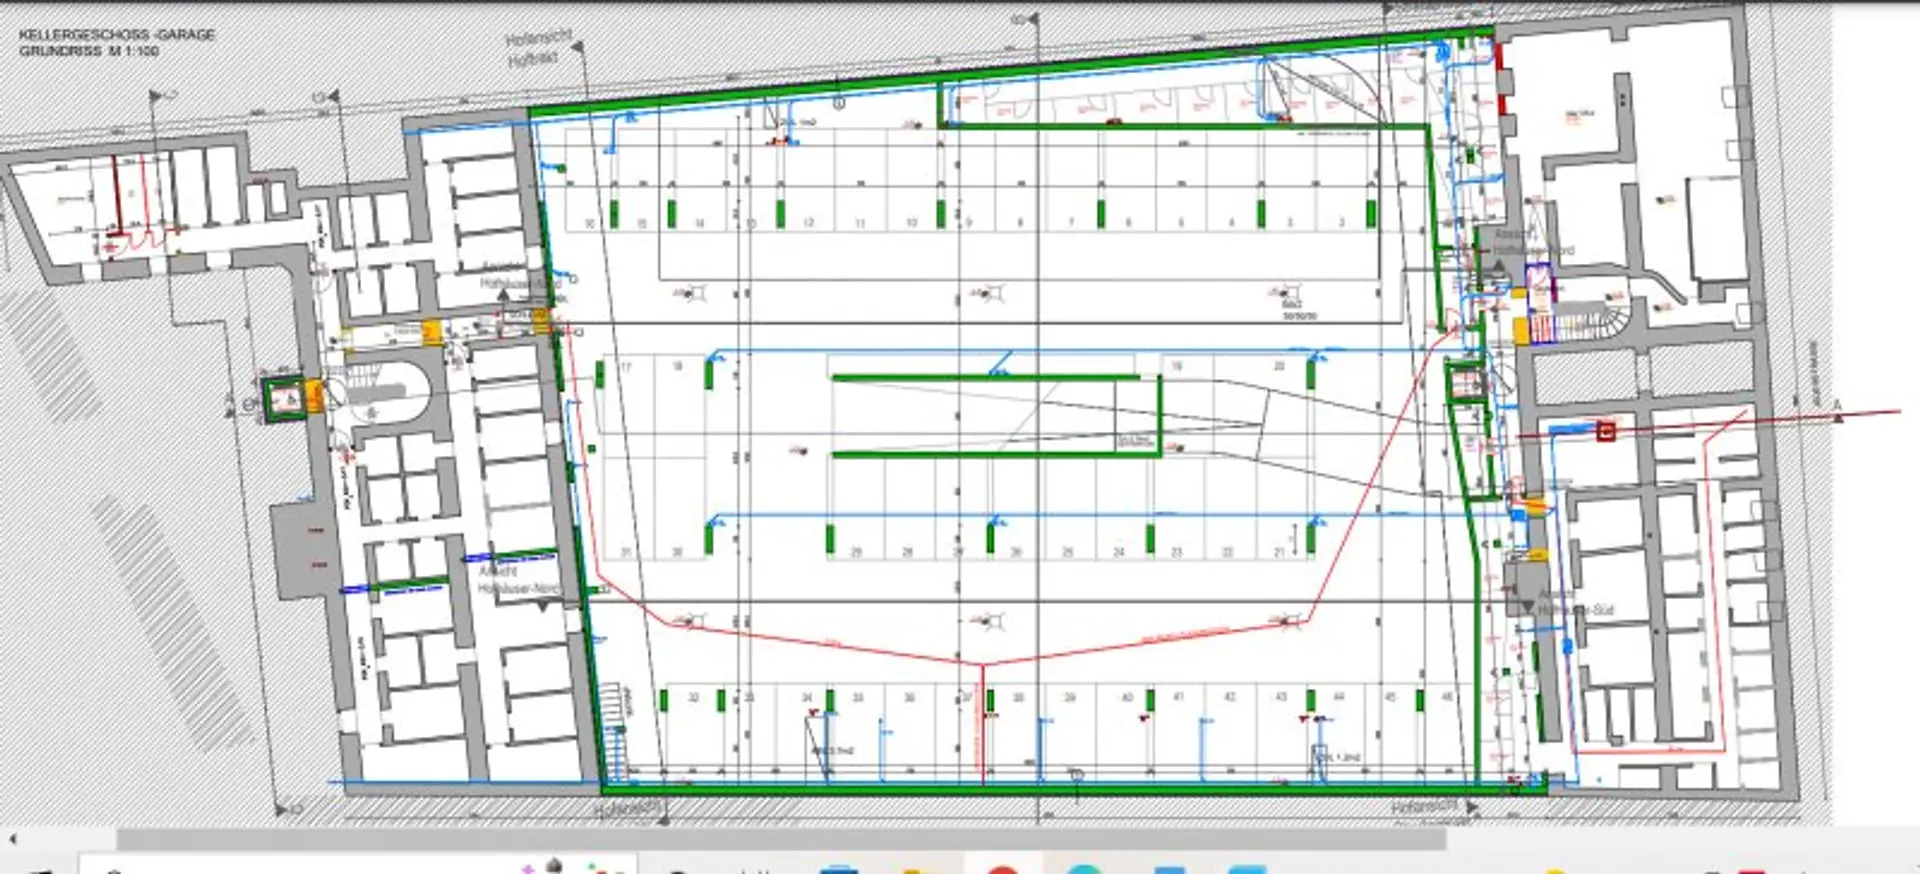Click the red pipe junction at bottom center
This screenshot has height=874, width=1920.
[981, 664]
